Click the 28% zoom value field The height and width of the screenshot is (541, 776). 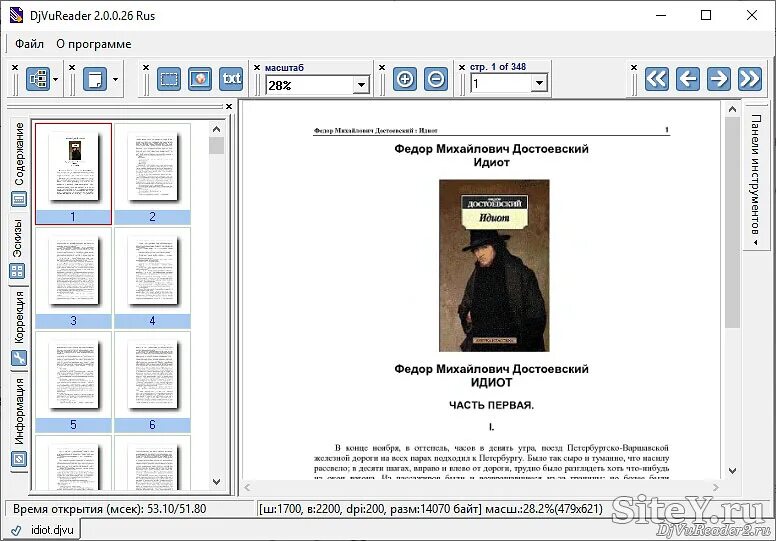(x=310, y=85)
